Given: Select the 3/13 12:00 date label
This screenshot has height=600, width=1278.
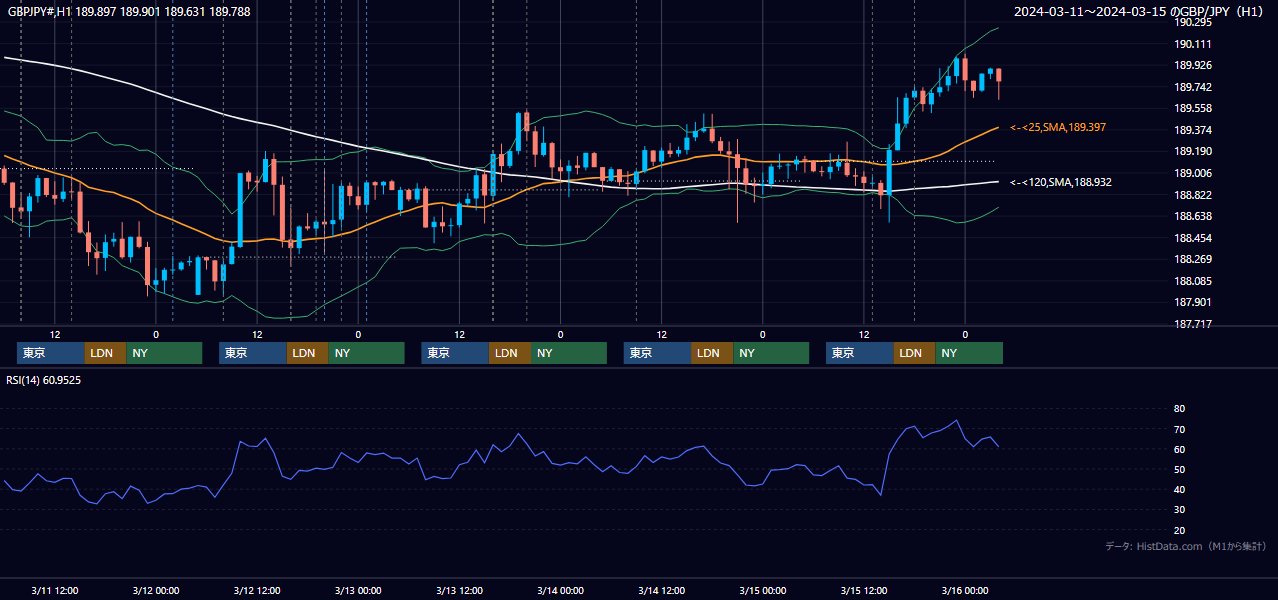Looking at the screenshot, I should click(x=460, y=591).
